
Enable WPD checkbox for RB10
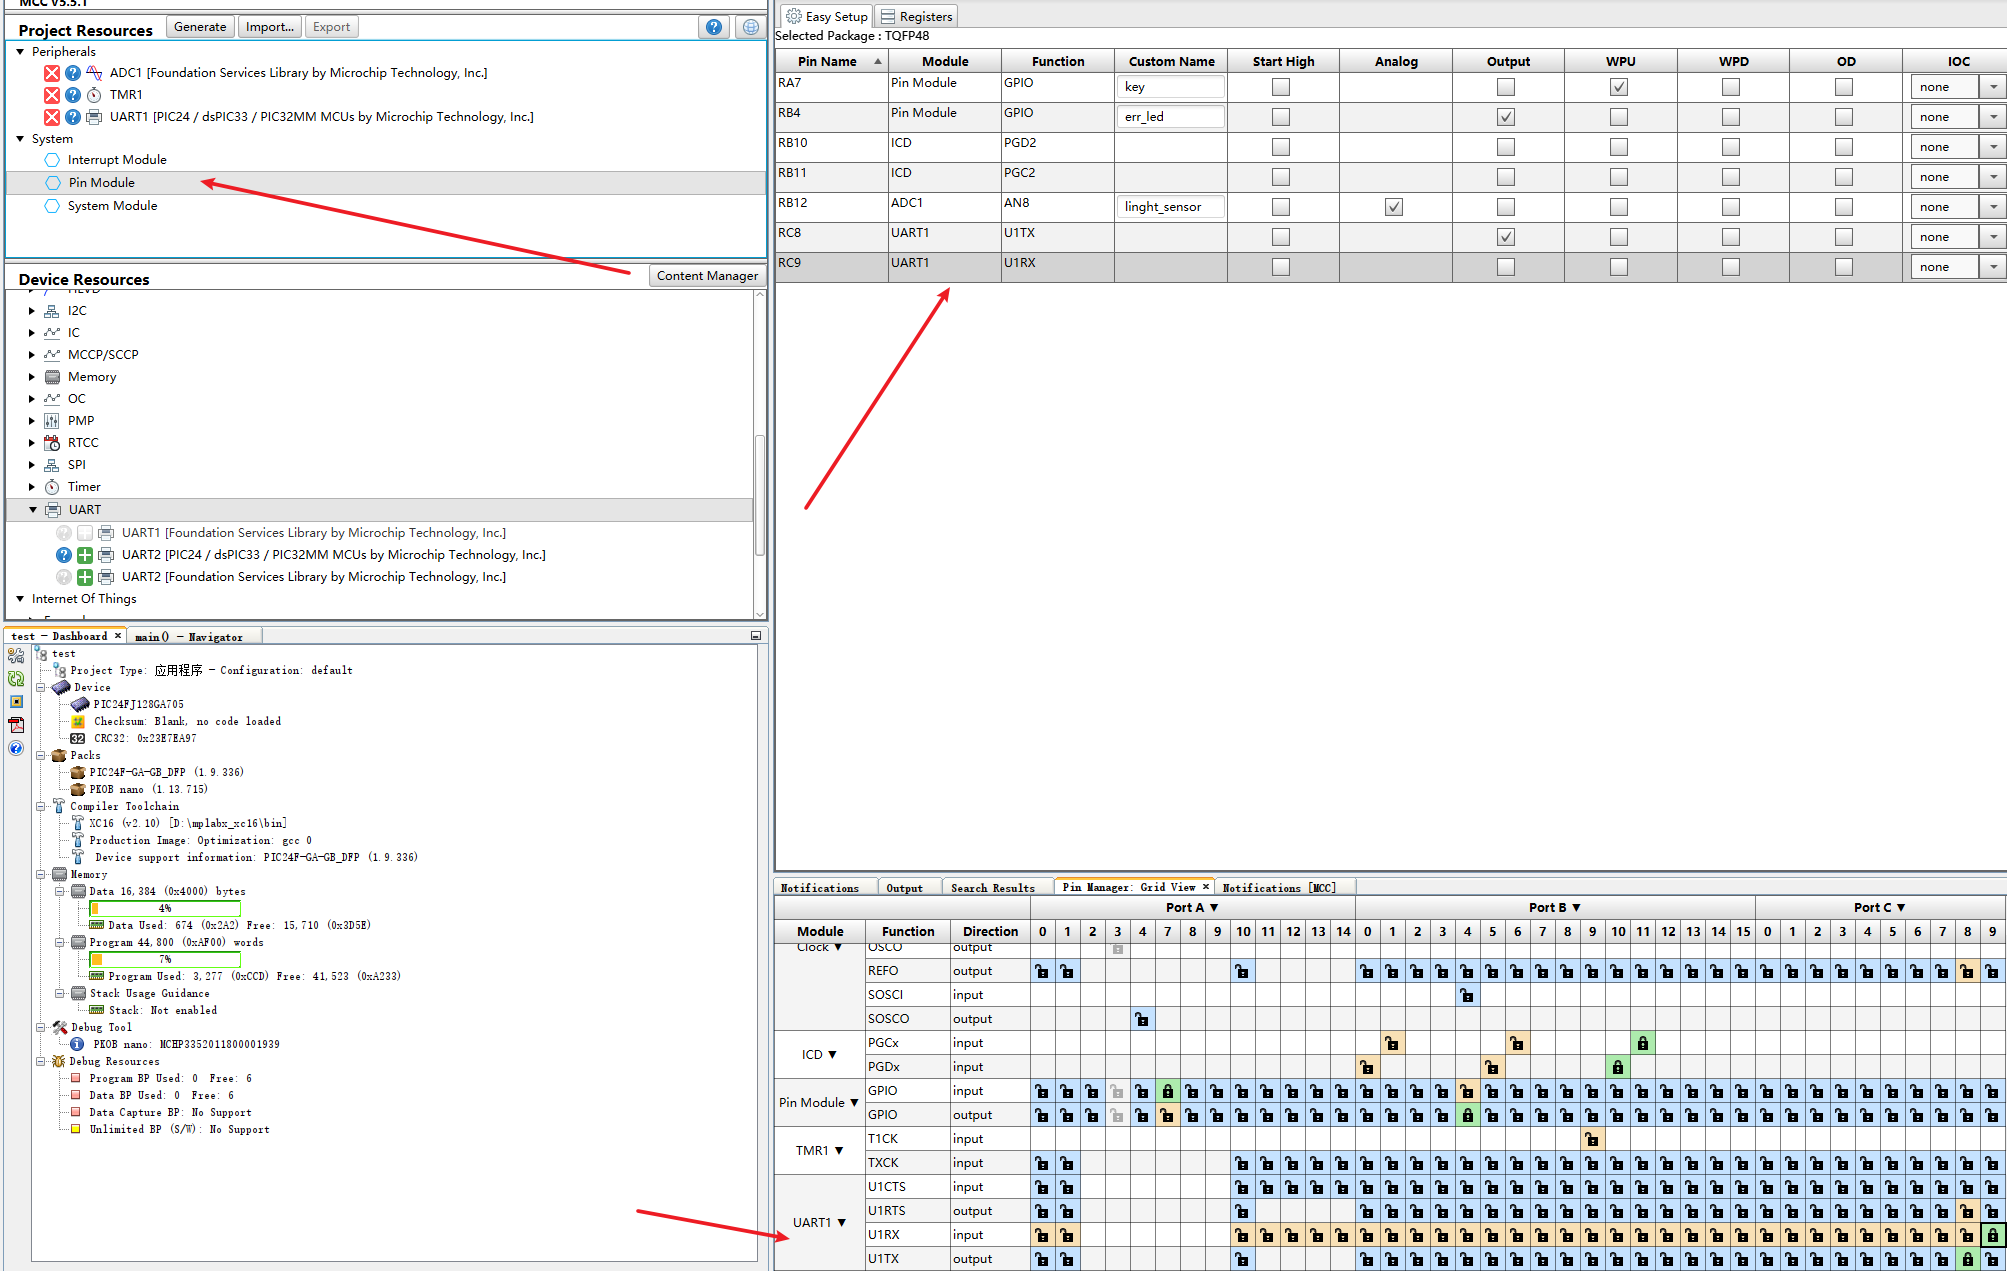click(1731, 147)
